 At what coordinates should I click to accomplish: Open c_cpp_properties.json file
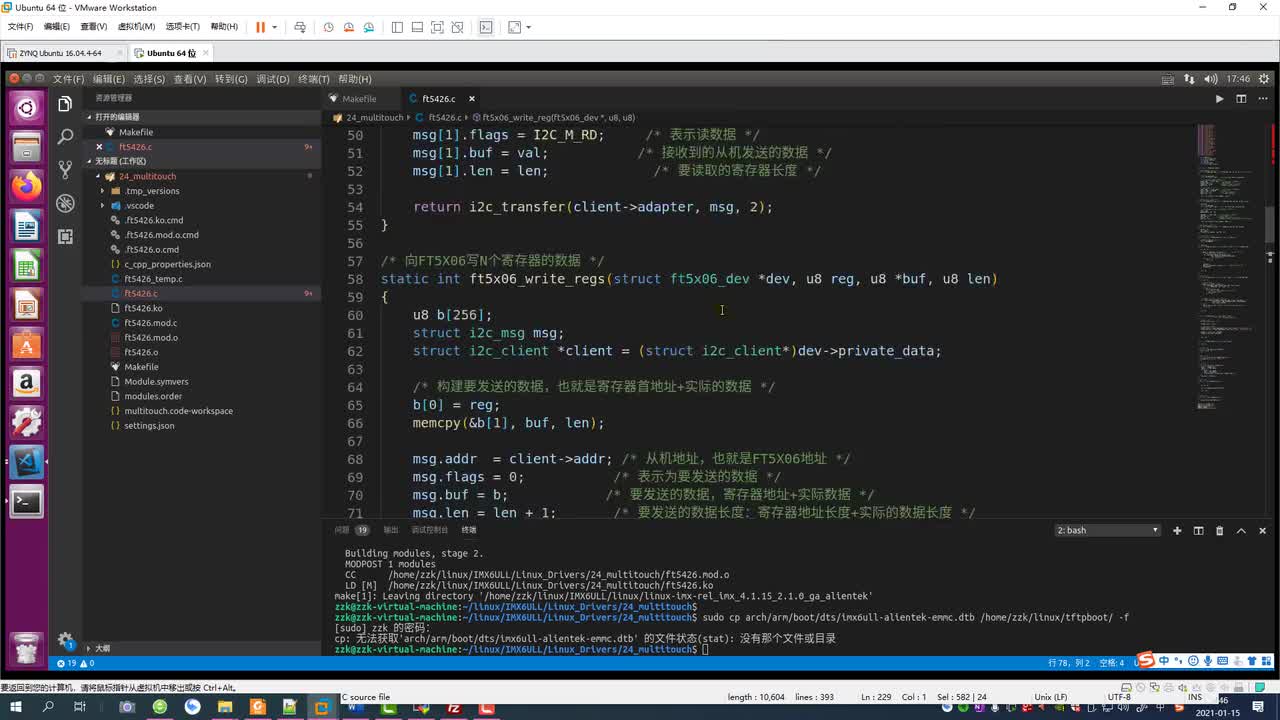167,264
